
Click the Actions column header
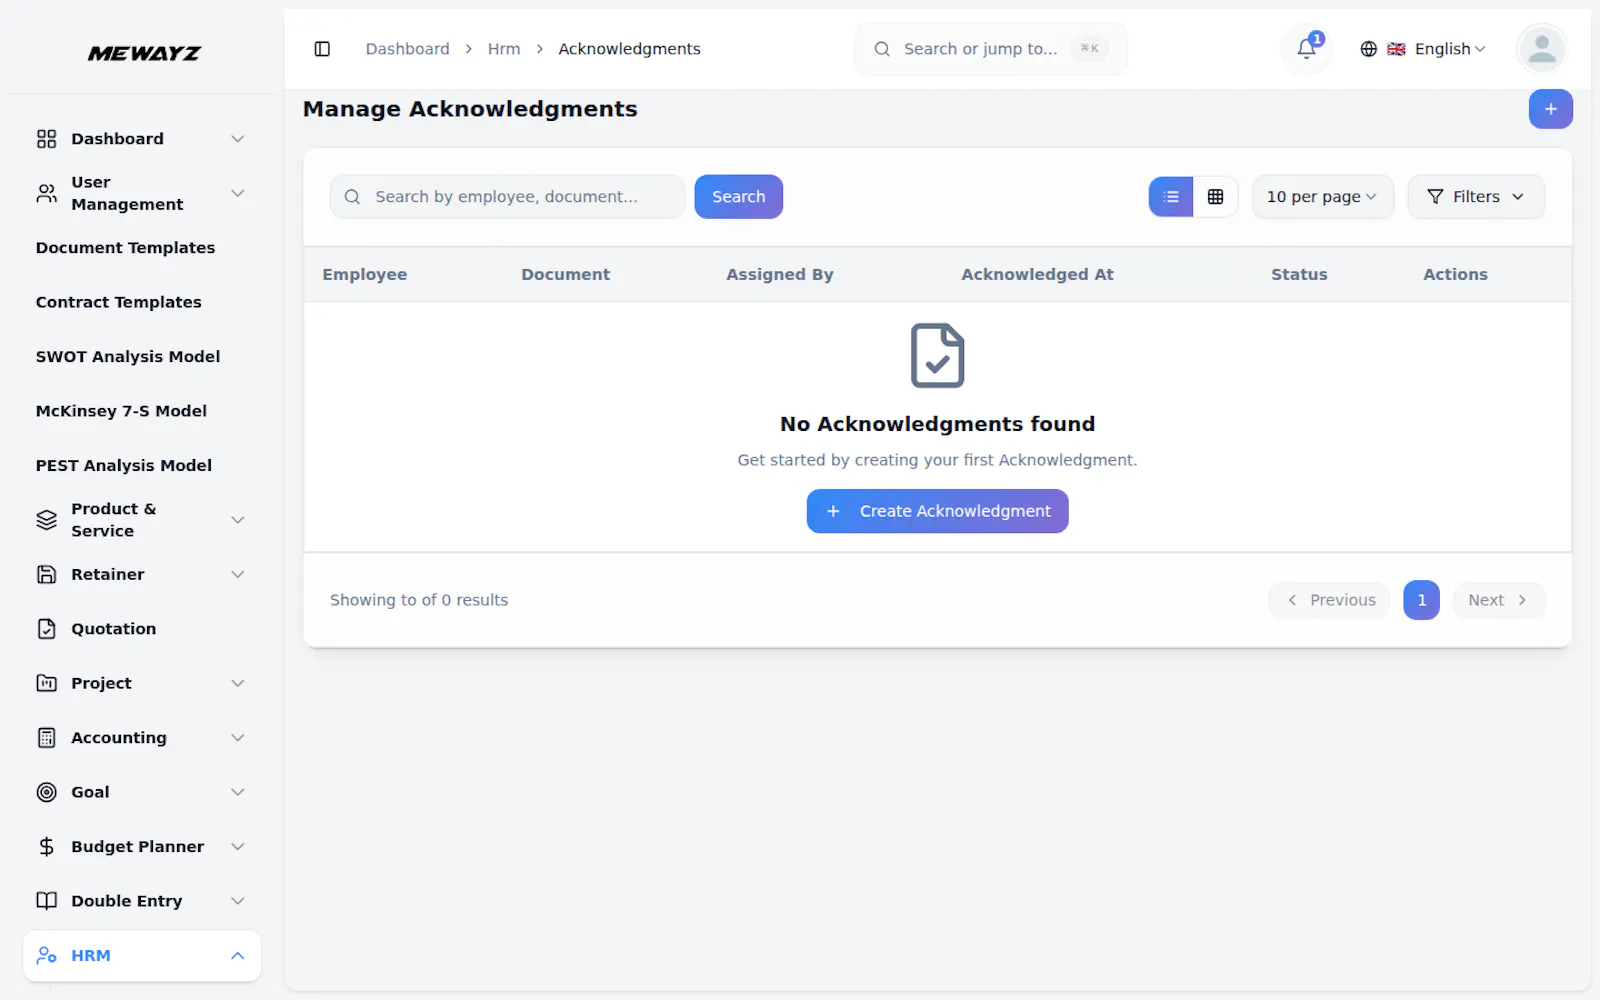[x=1455, y=274]
